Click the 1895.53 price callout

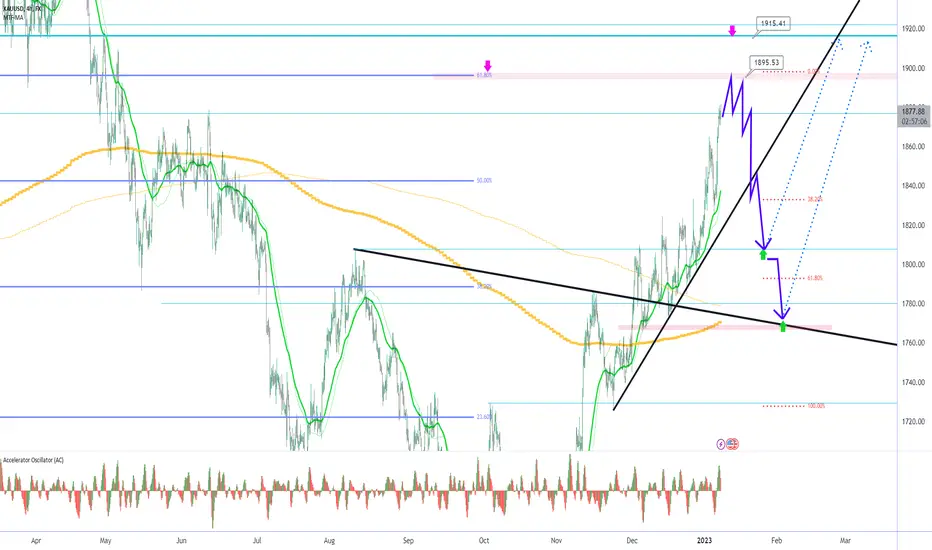[767, 62]
